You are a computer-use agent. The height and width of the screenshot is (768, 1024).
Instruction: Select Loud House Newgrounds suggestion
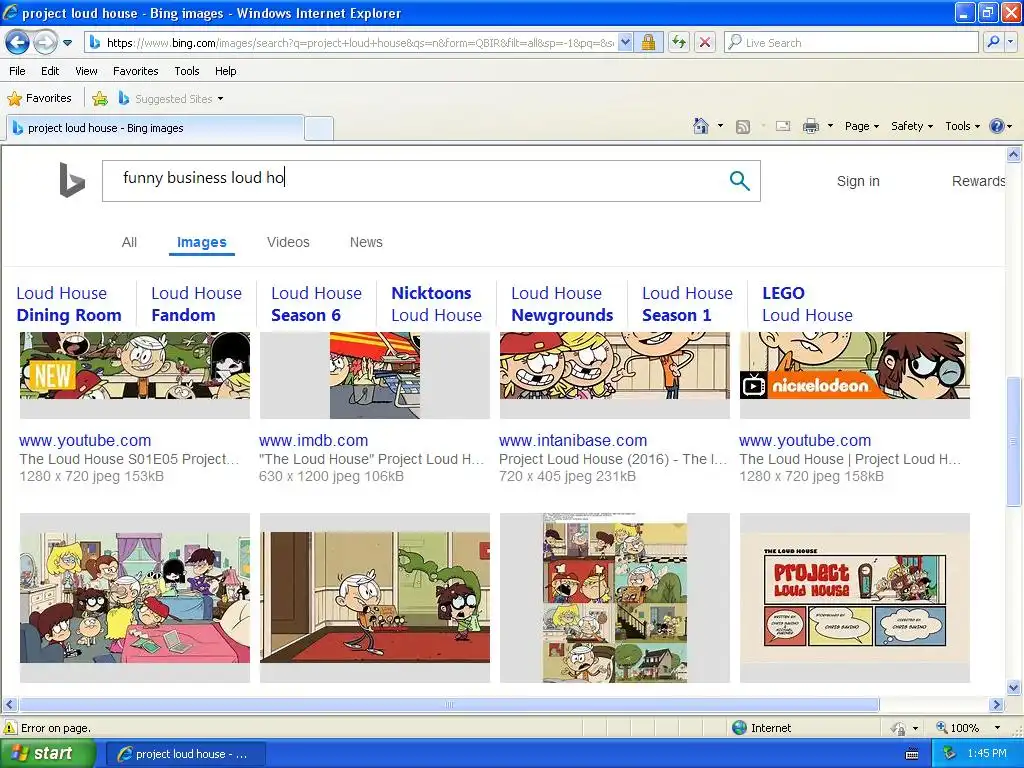pyautogui.click(x=562, y=304)
